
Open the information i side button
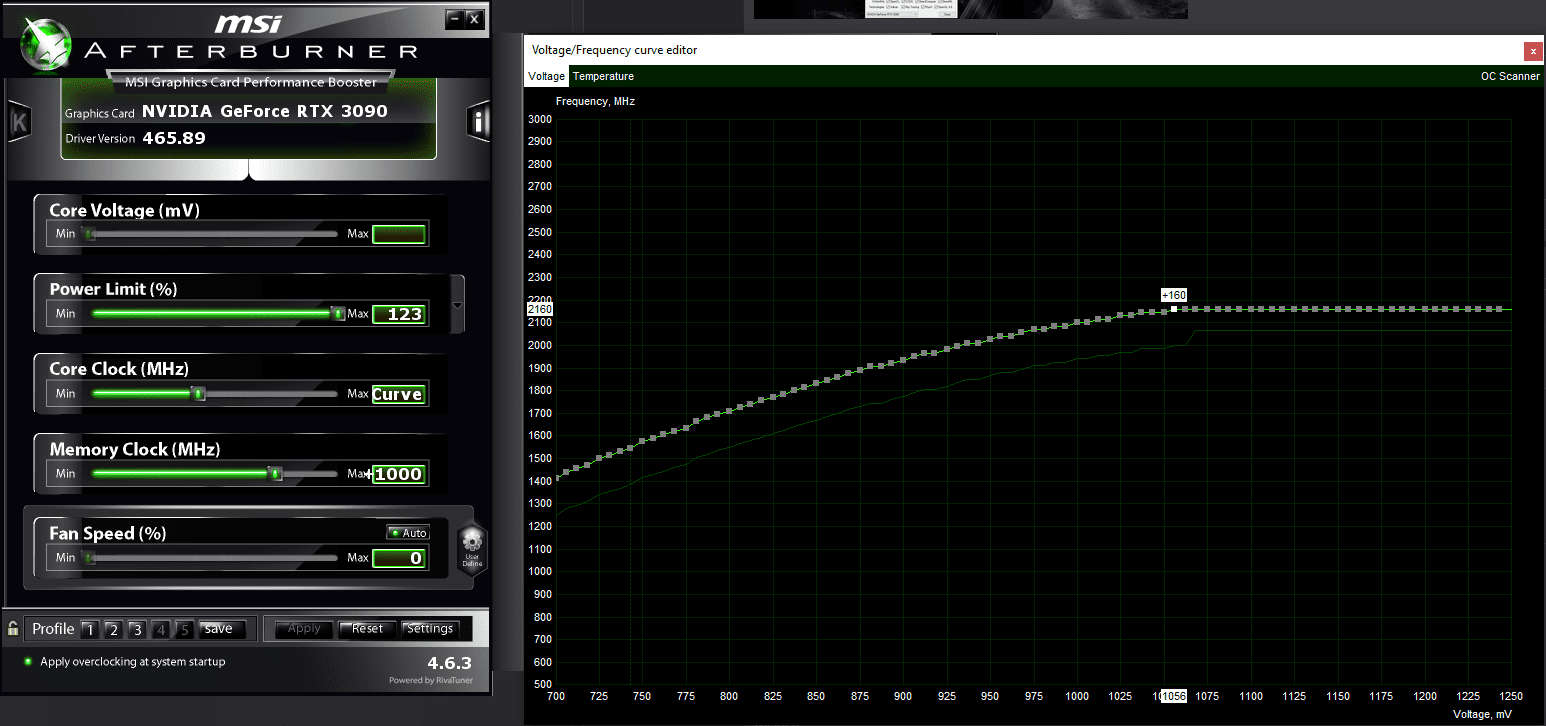coord(479,122)
